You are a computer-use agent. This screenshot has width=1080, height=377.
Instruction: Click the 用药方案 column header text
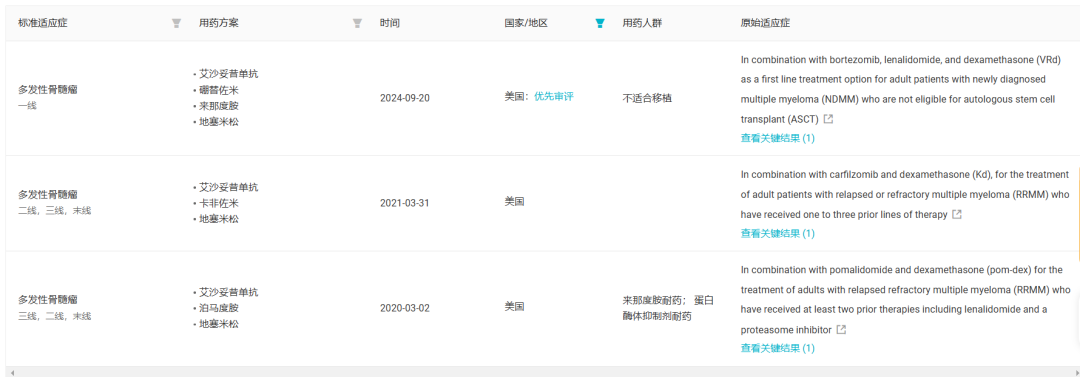(218, 23)
